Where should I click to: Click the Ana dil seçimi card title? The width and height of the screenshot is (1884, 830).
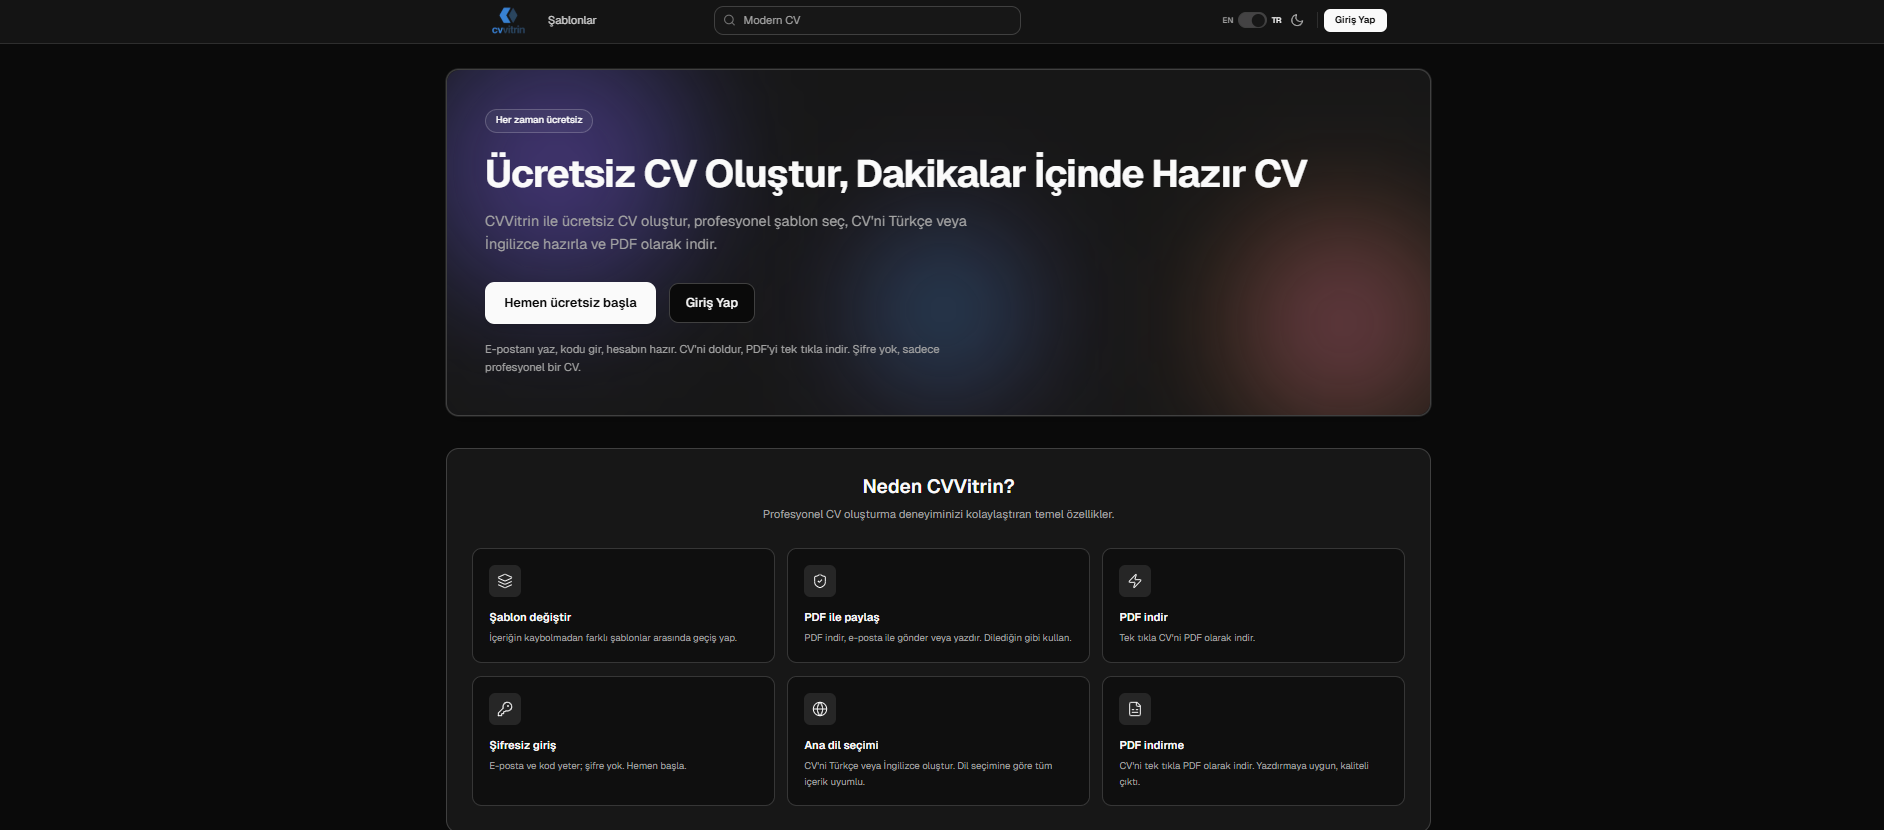pos(841,745)
